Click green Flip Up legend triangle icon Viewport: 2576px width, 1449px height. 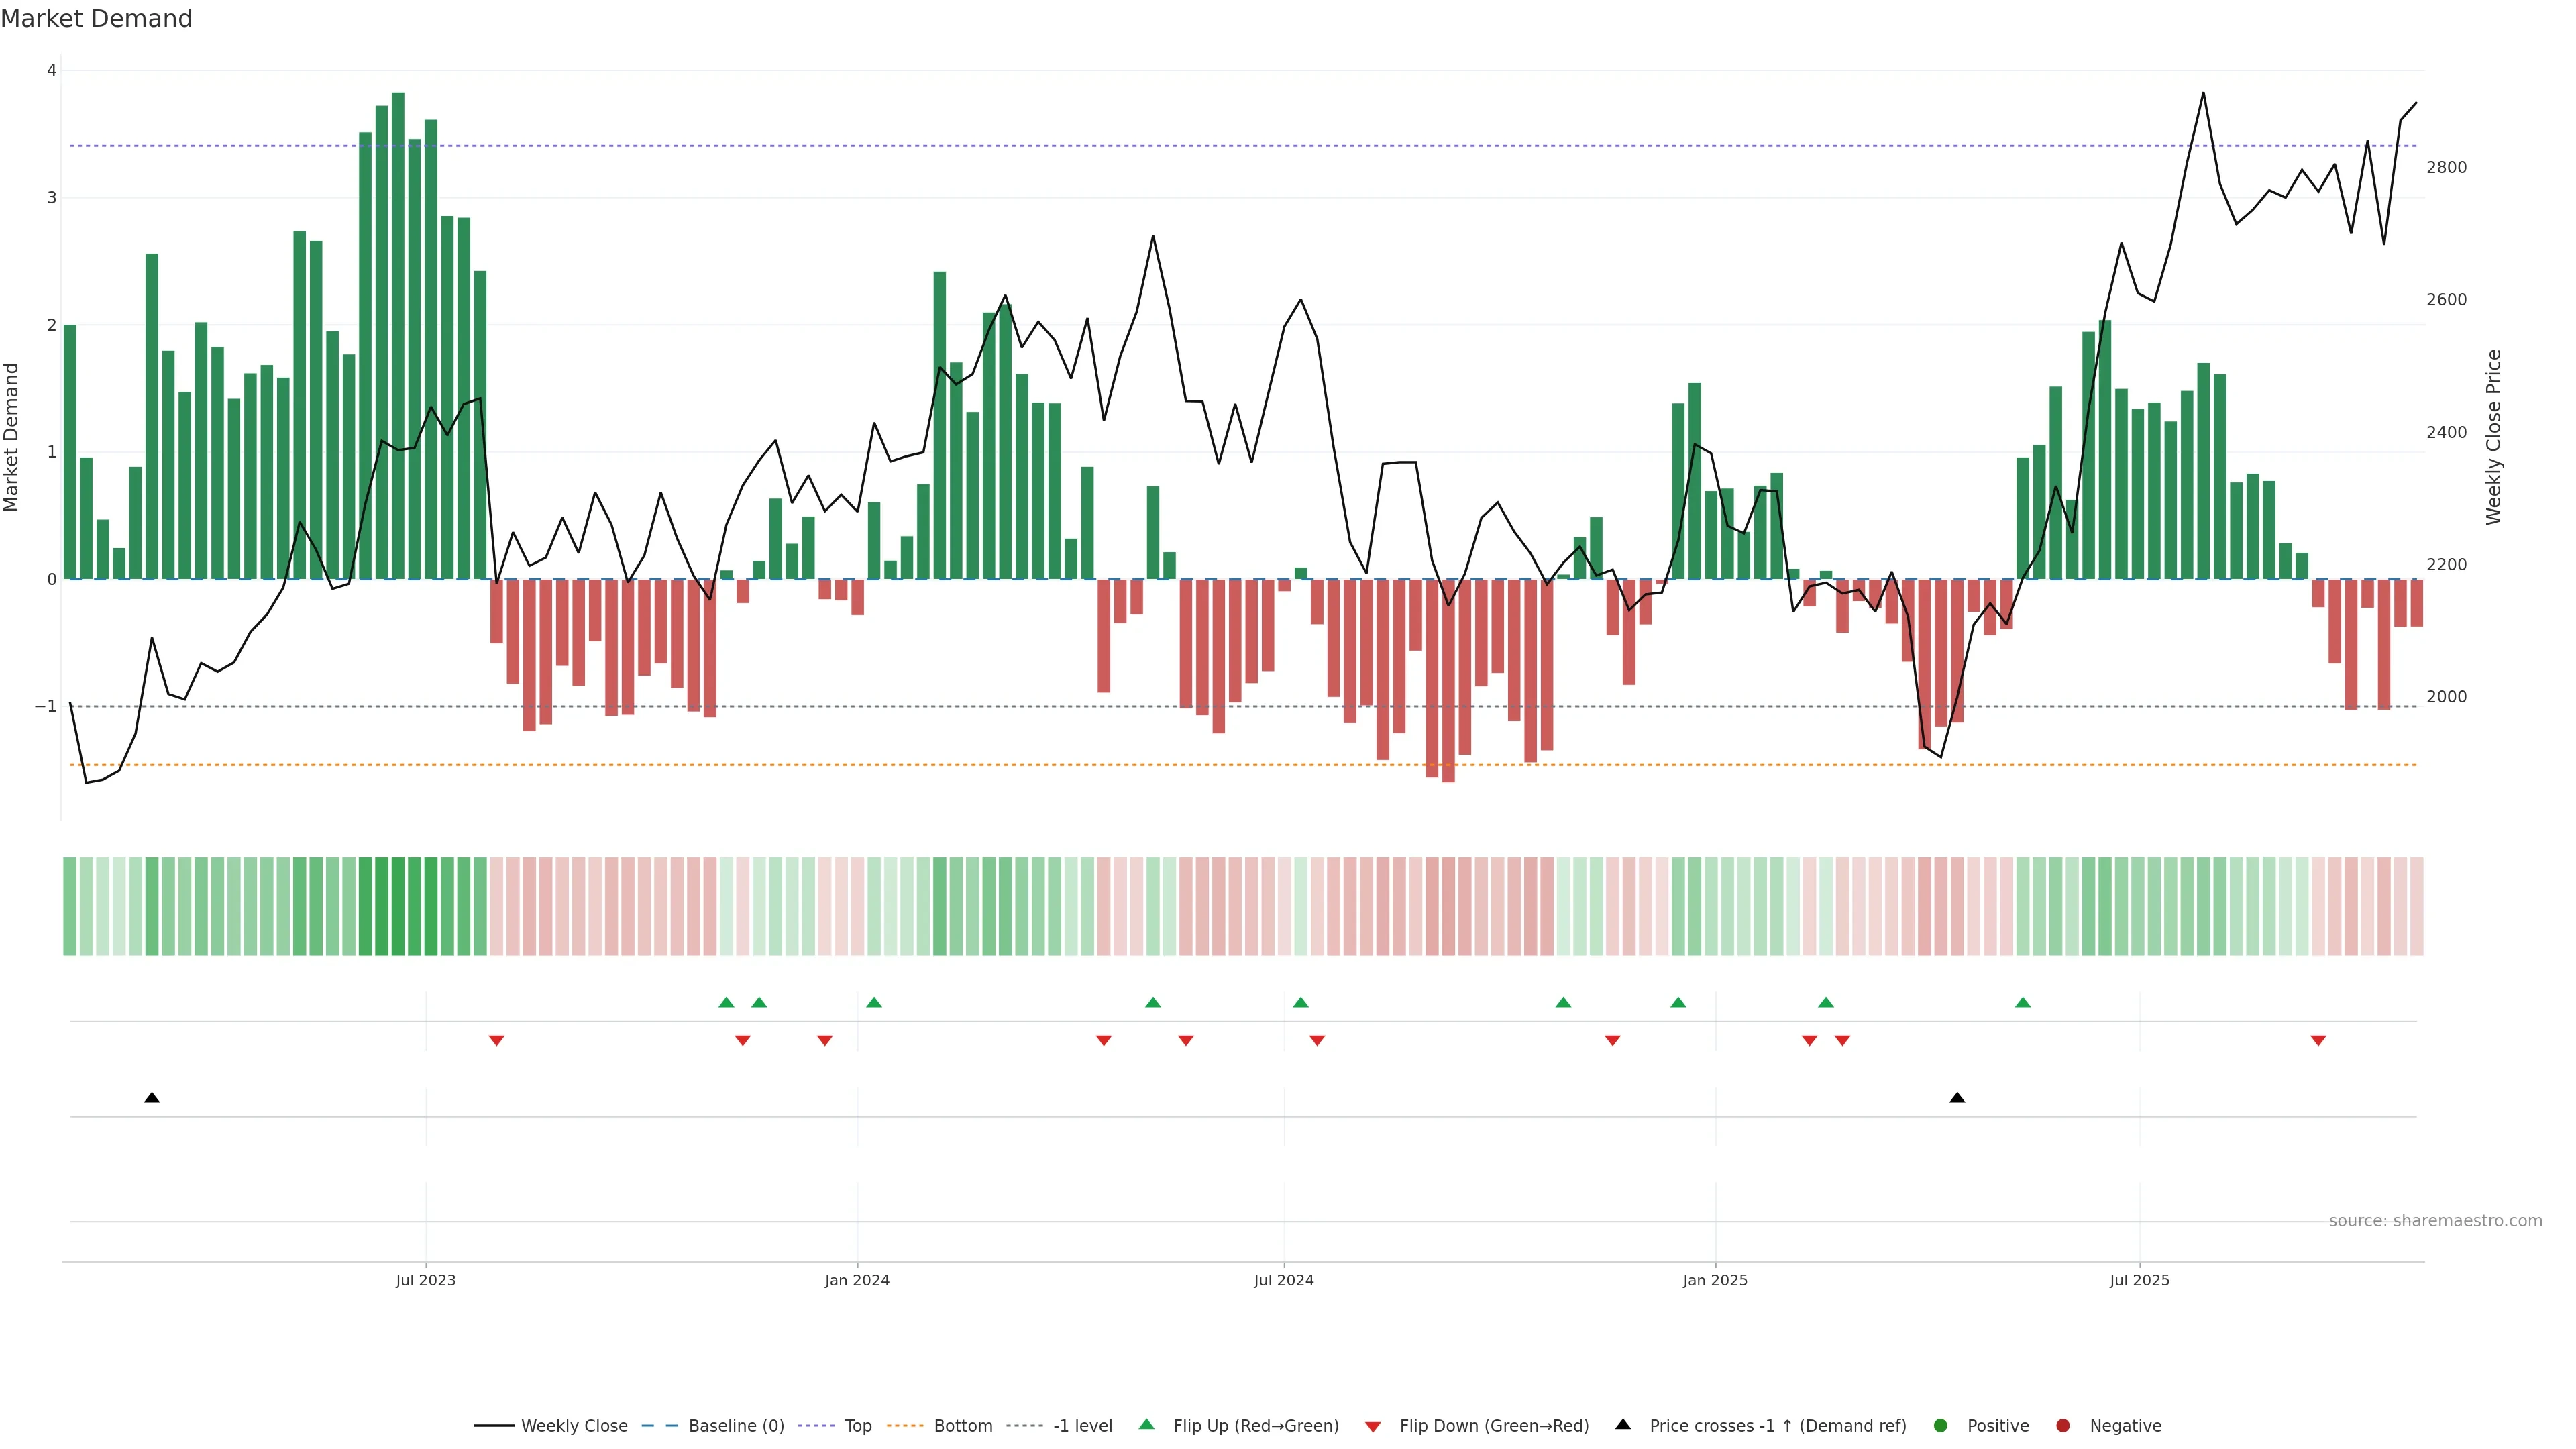tap(1147, 1424)
